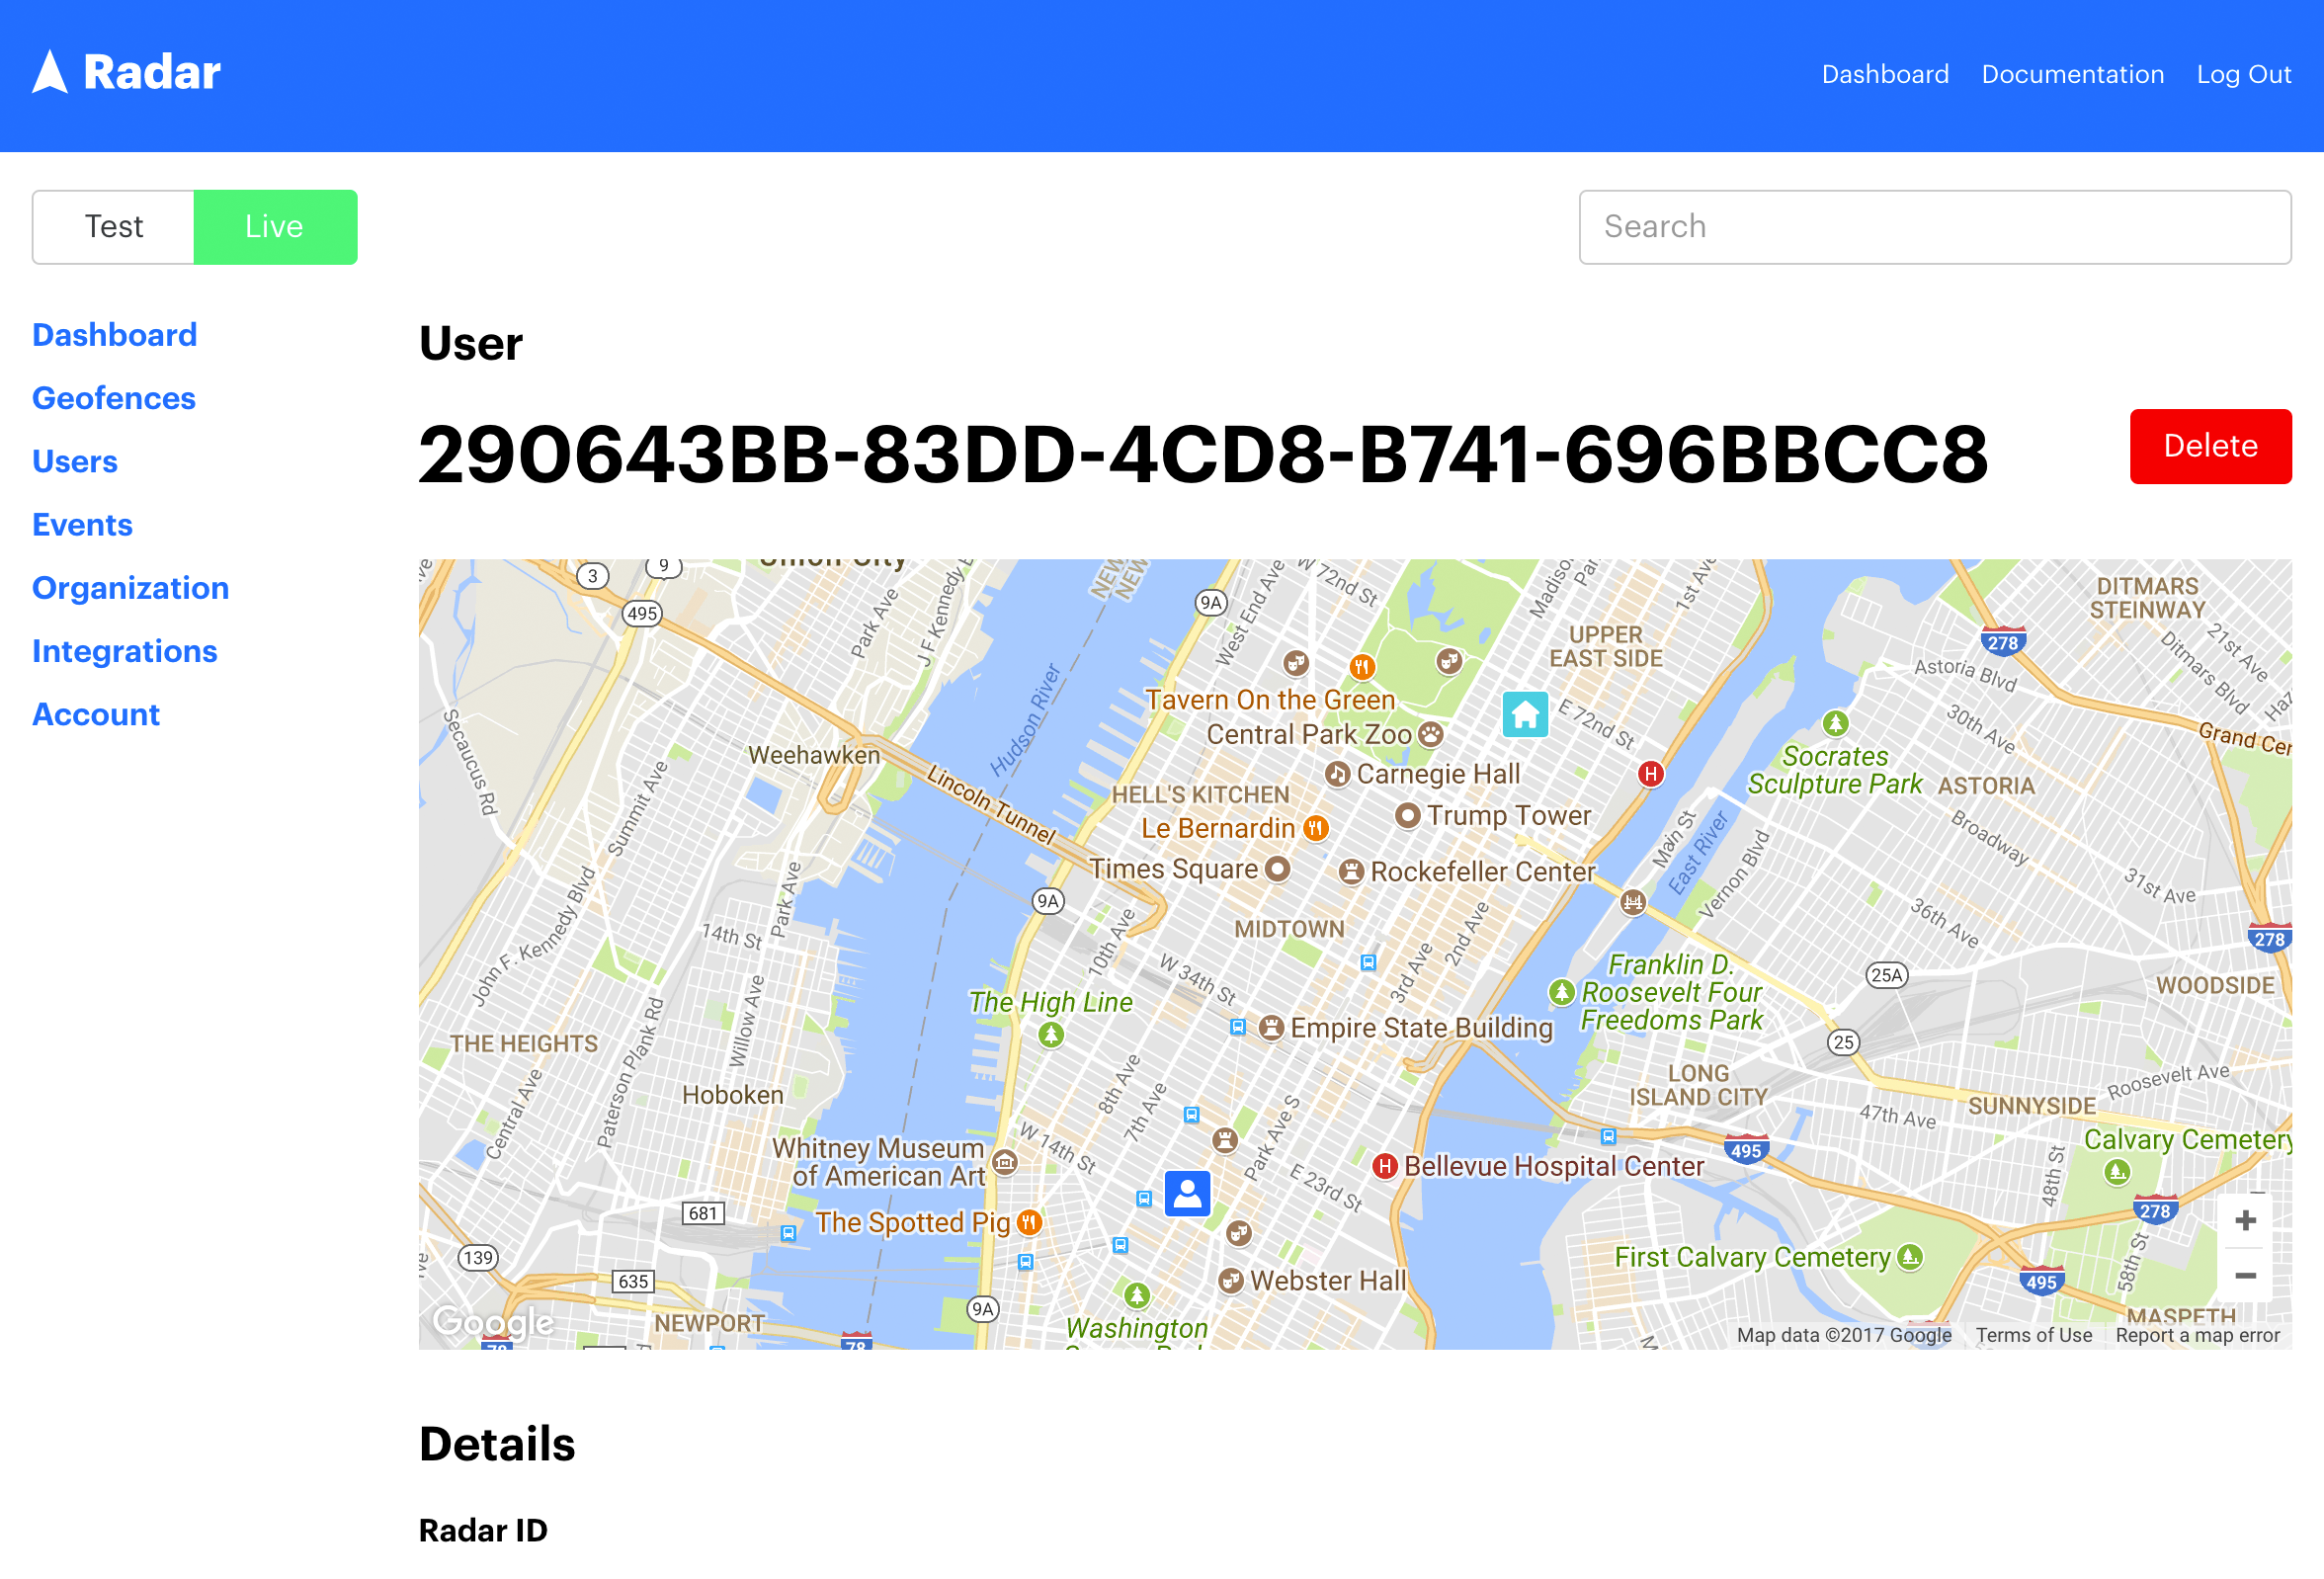The image size is (2324, 1579).
Task: Select the Users navigation link
Action: 74,459
